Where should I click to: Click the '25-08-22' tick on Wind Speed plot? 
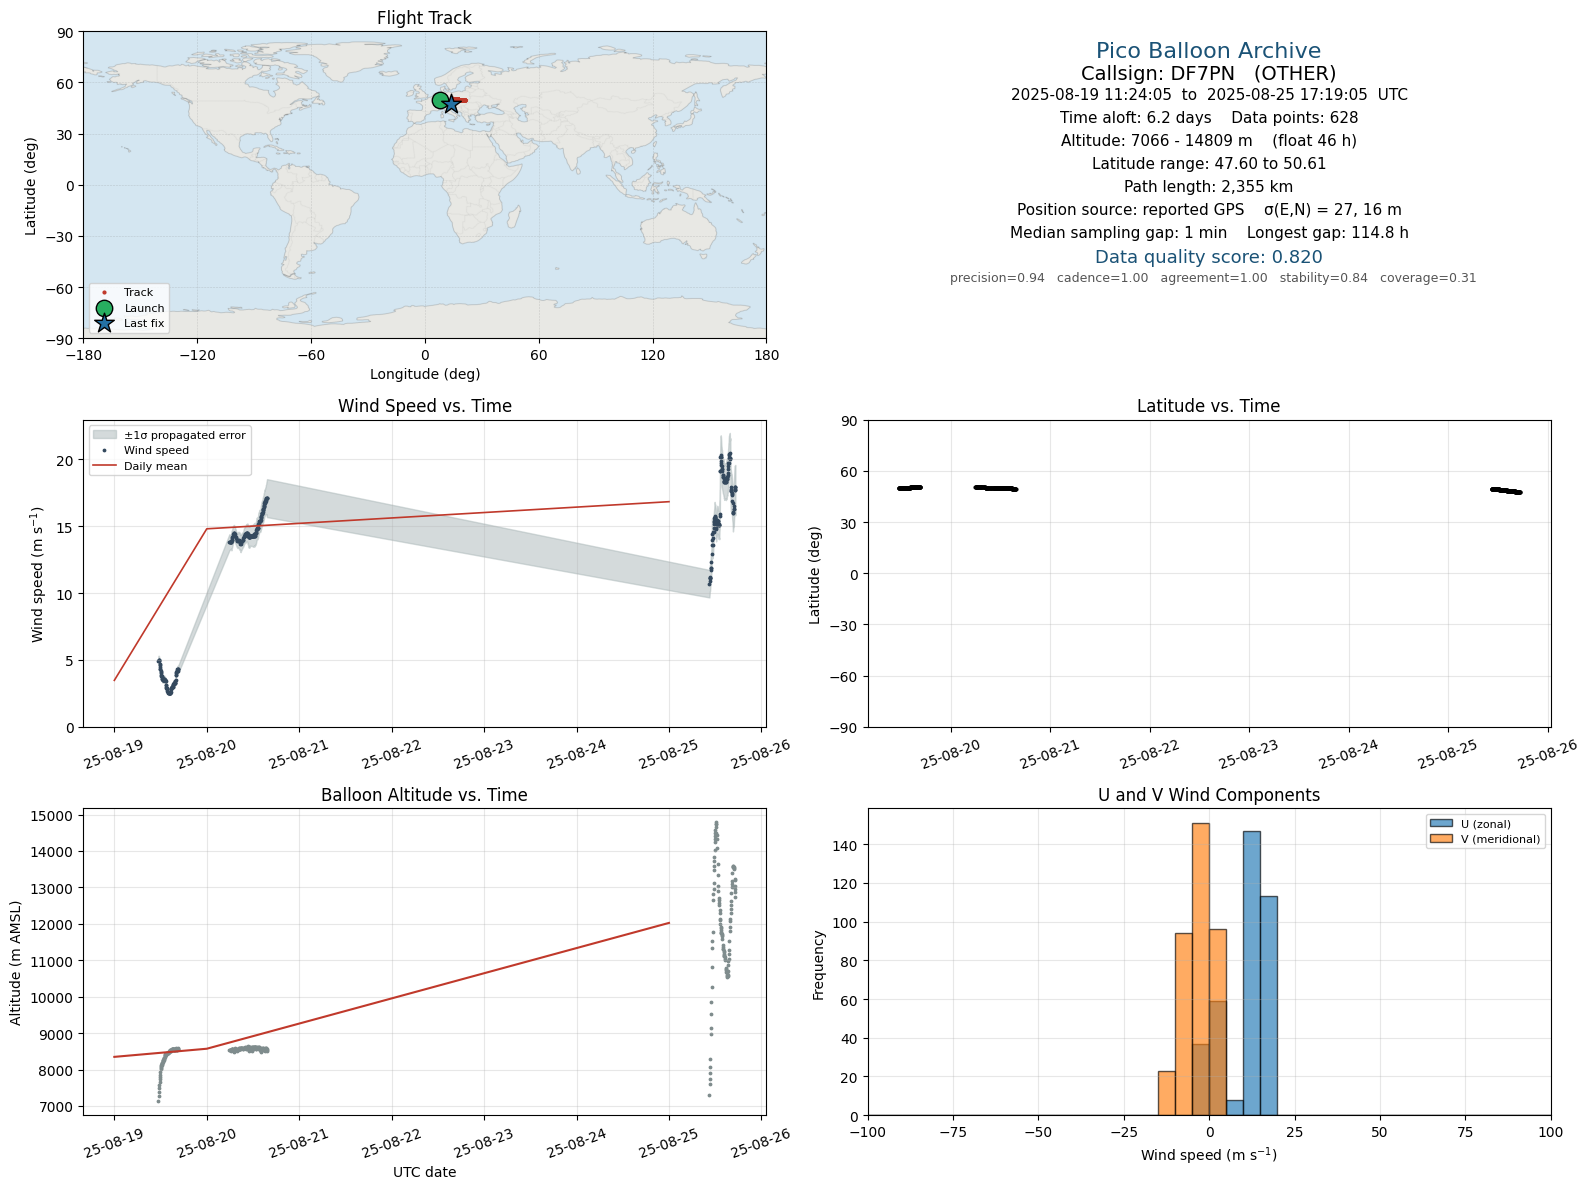(x=390, y=756)
